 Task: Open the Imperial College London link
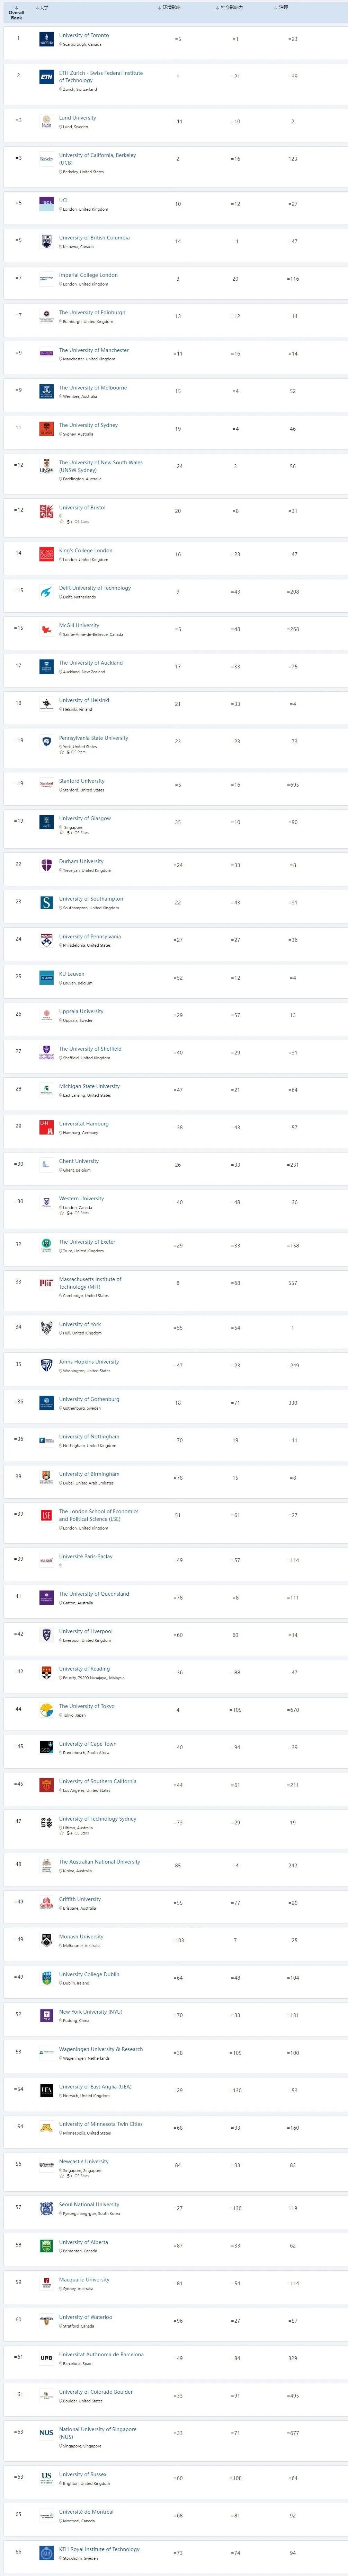tap(88, 275)
